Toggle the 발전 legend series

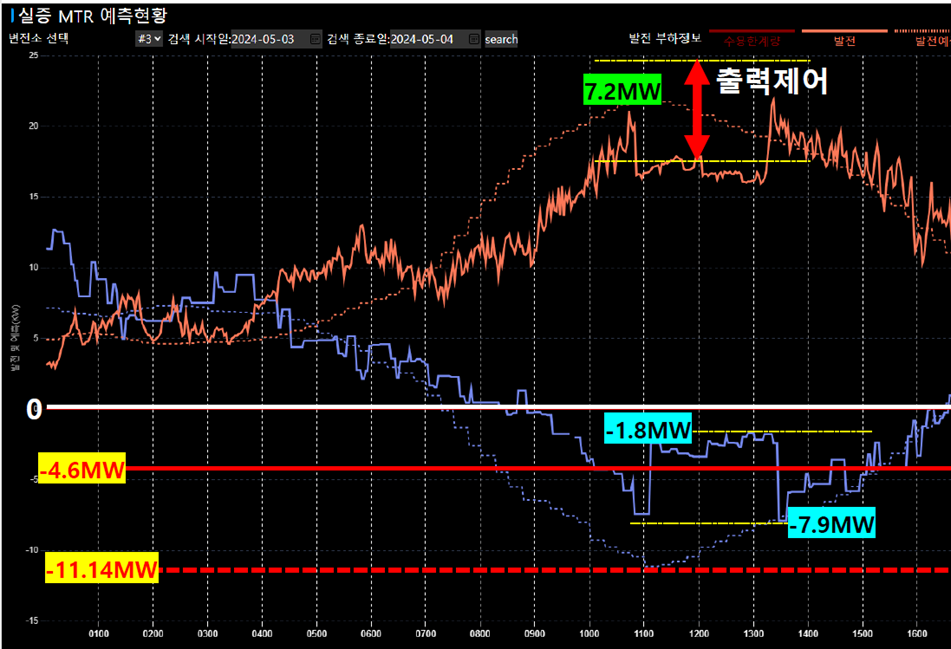(844, 40)
